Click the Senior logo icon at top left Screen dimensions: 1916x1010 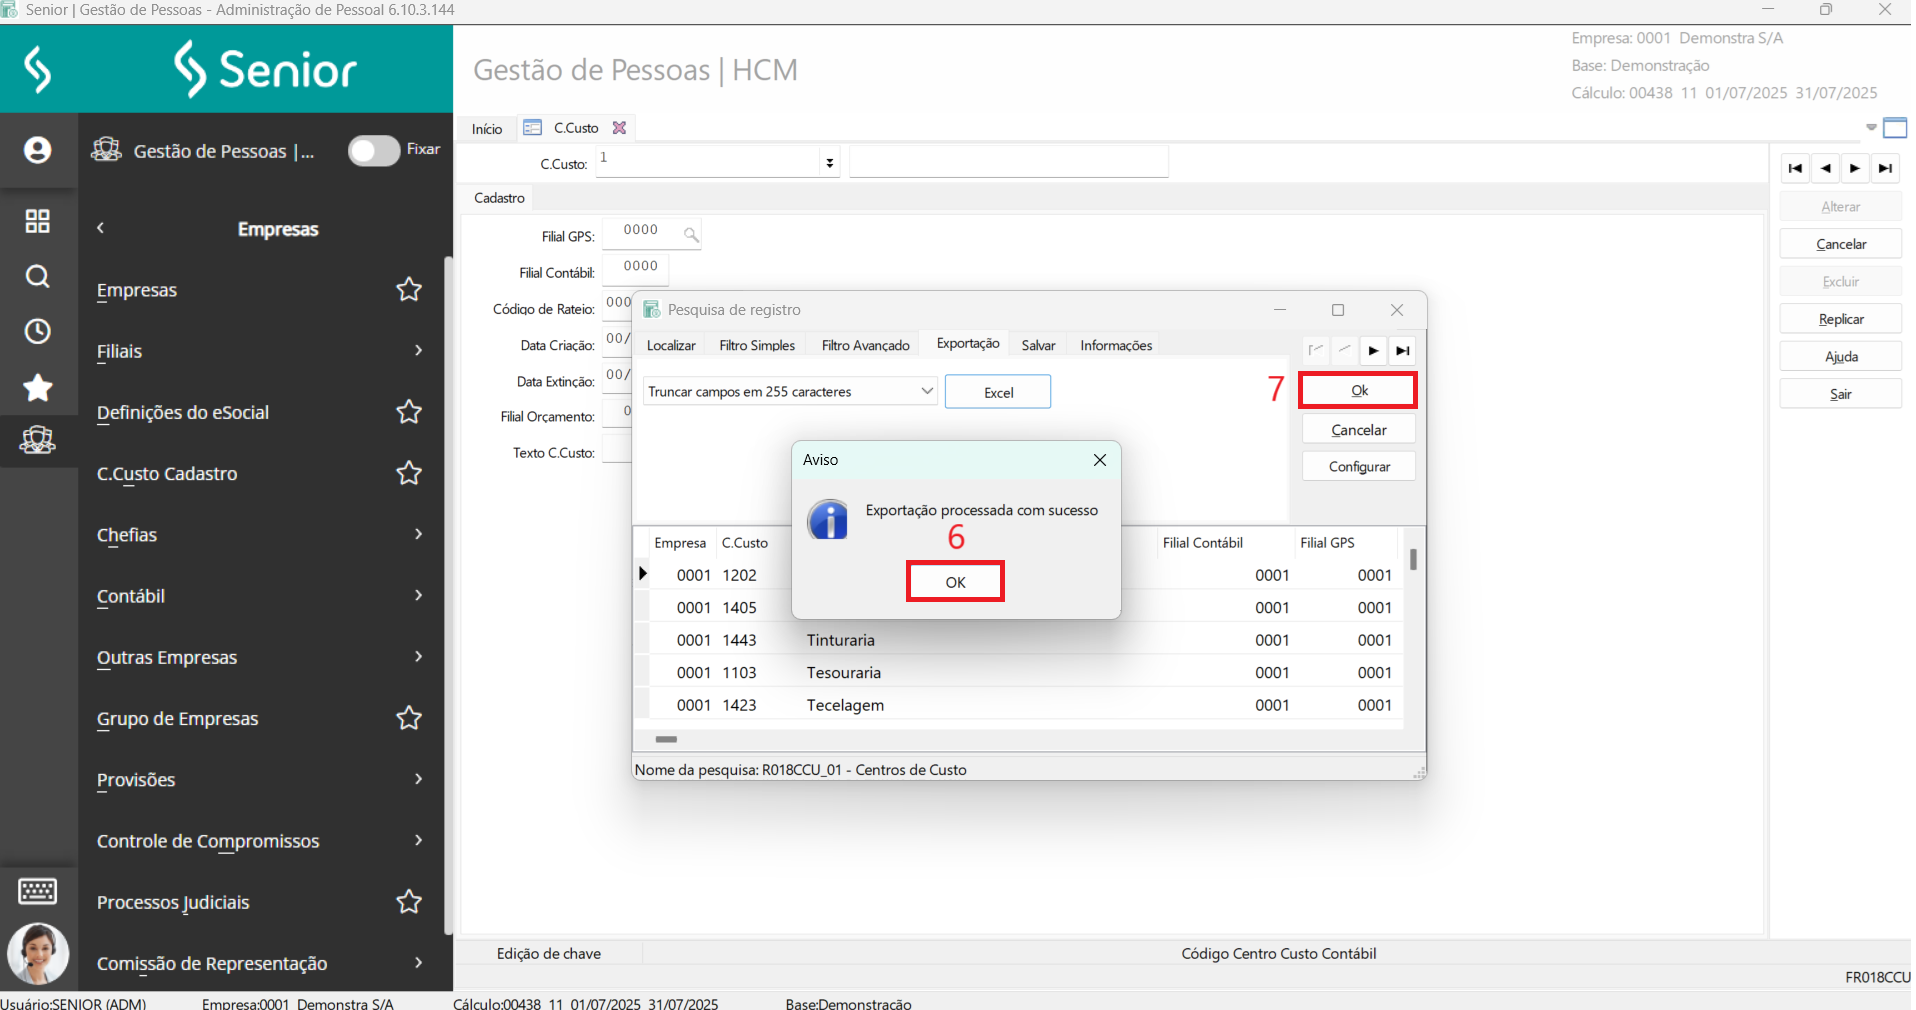pyautogui.click(x=37, y=69)
